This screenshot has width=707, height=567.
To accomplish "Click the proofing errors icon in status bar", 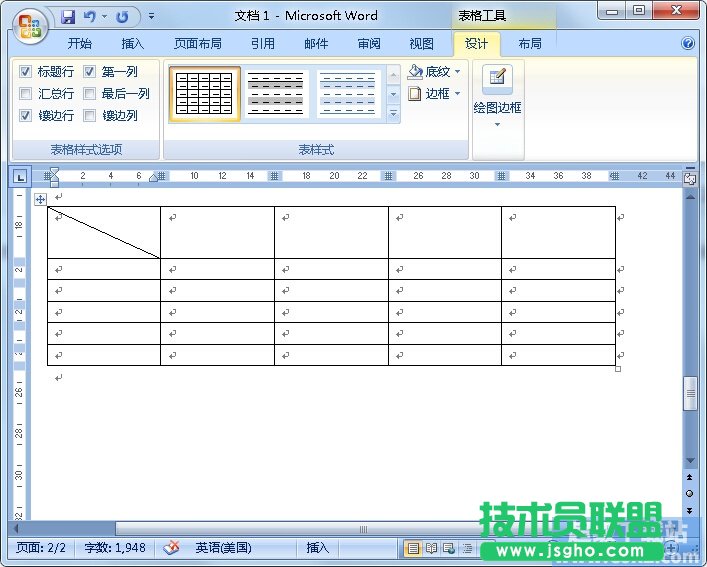I will click(x=172, y=548).
